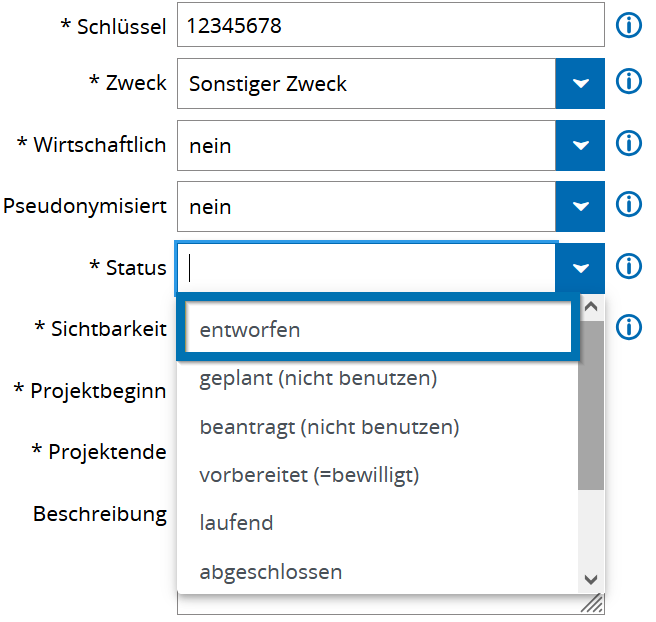Click the Pseudonymisiert field showing 'nein'

click(366, 206)
